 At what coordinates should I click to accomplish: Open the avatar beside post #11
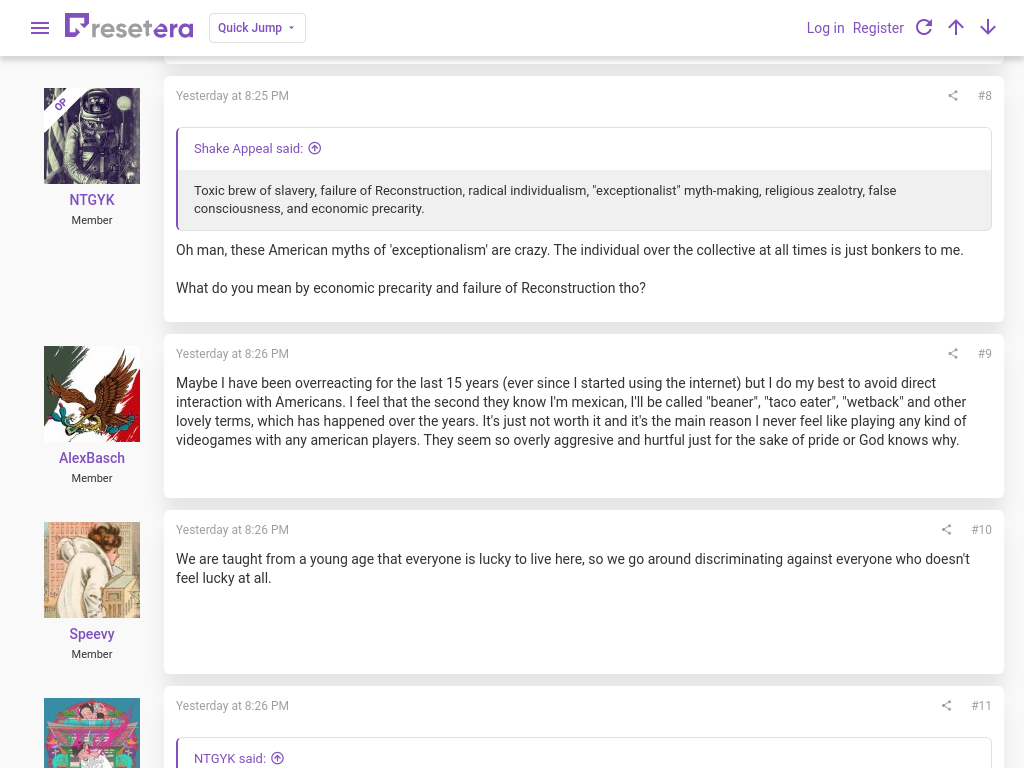point(92,733)
